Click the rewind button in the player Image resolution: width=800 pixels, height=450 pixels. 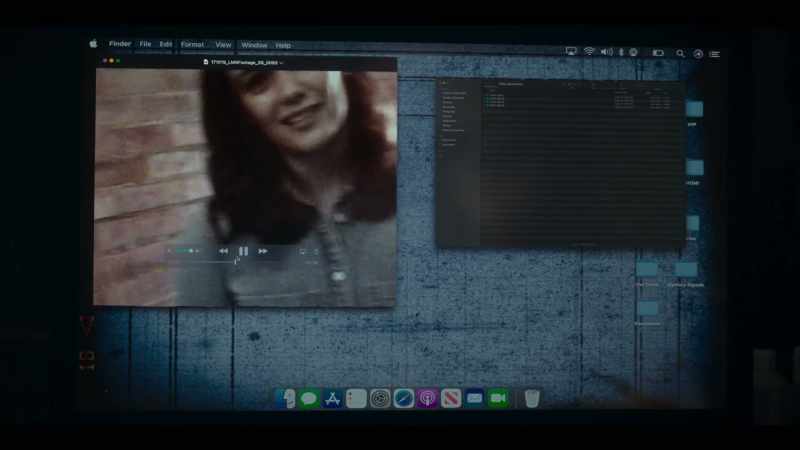(x=223, y=251)
